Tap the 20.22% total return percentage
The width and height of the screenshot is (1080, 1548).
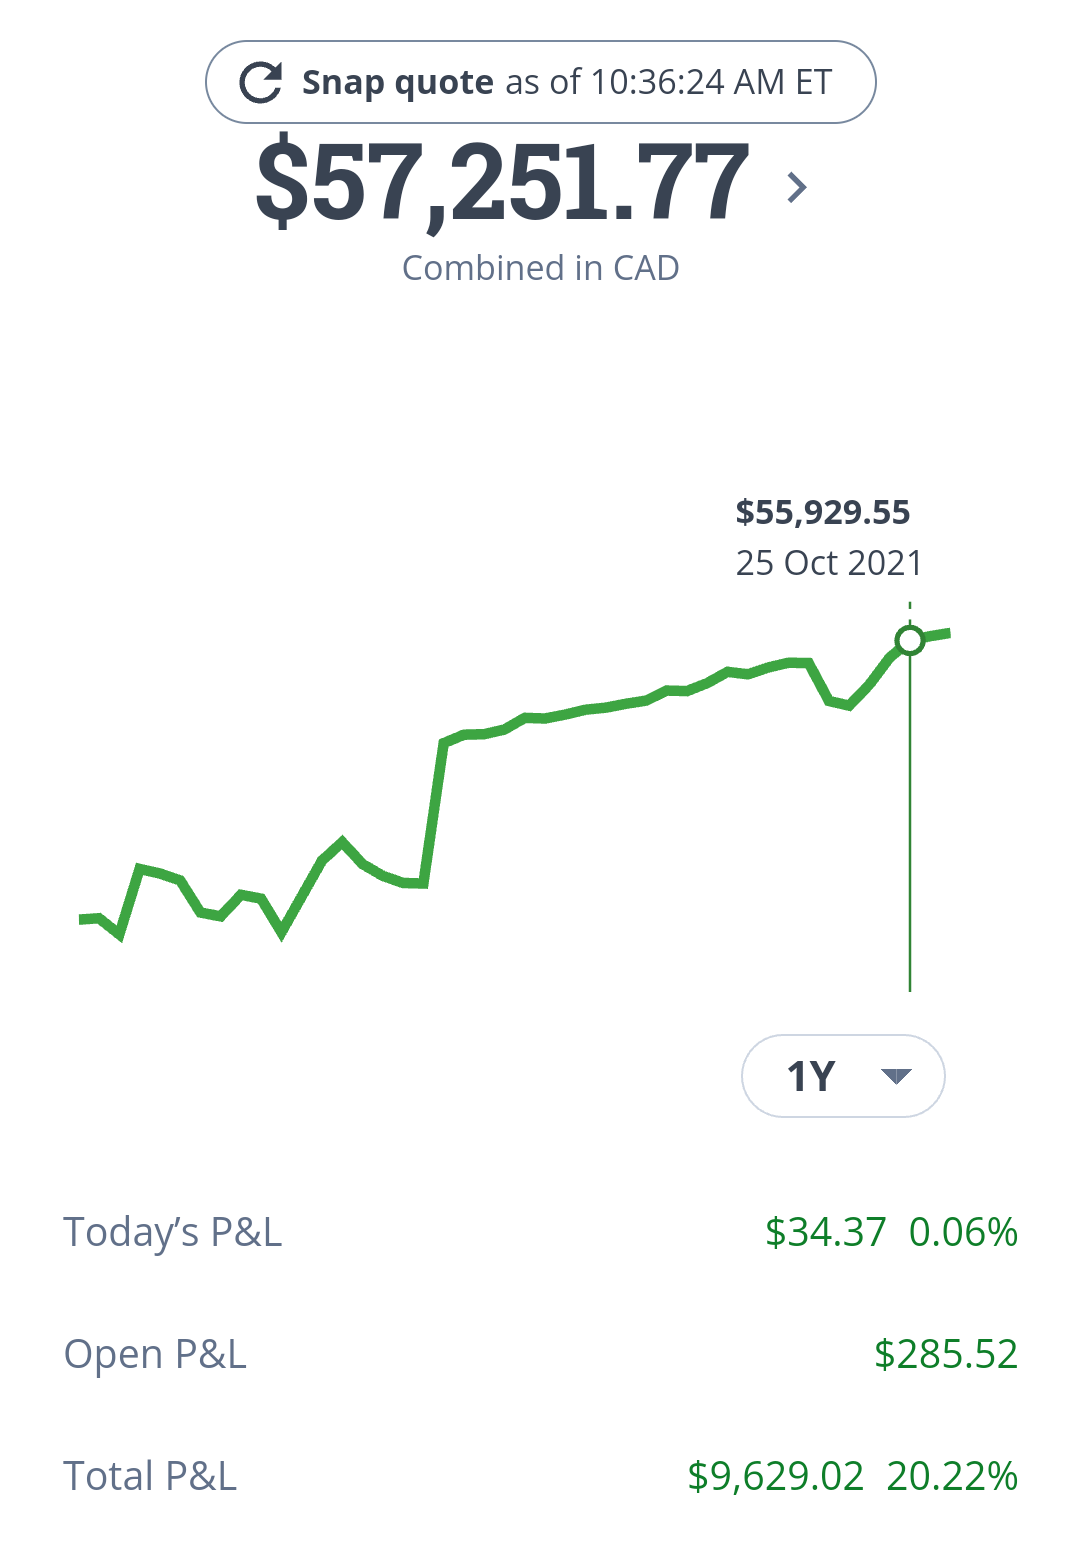point(952,1476)
